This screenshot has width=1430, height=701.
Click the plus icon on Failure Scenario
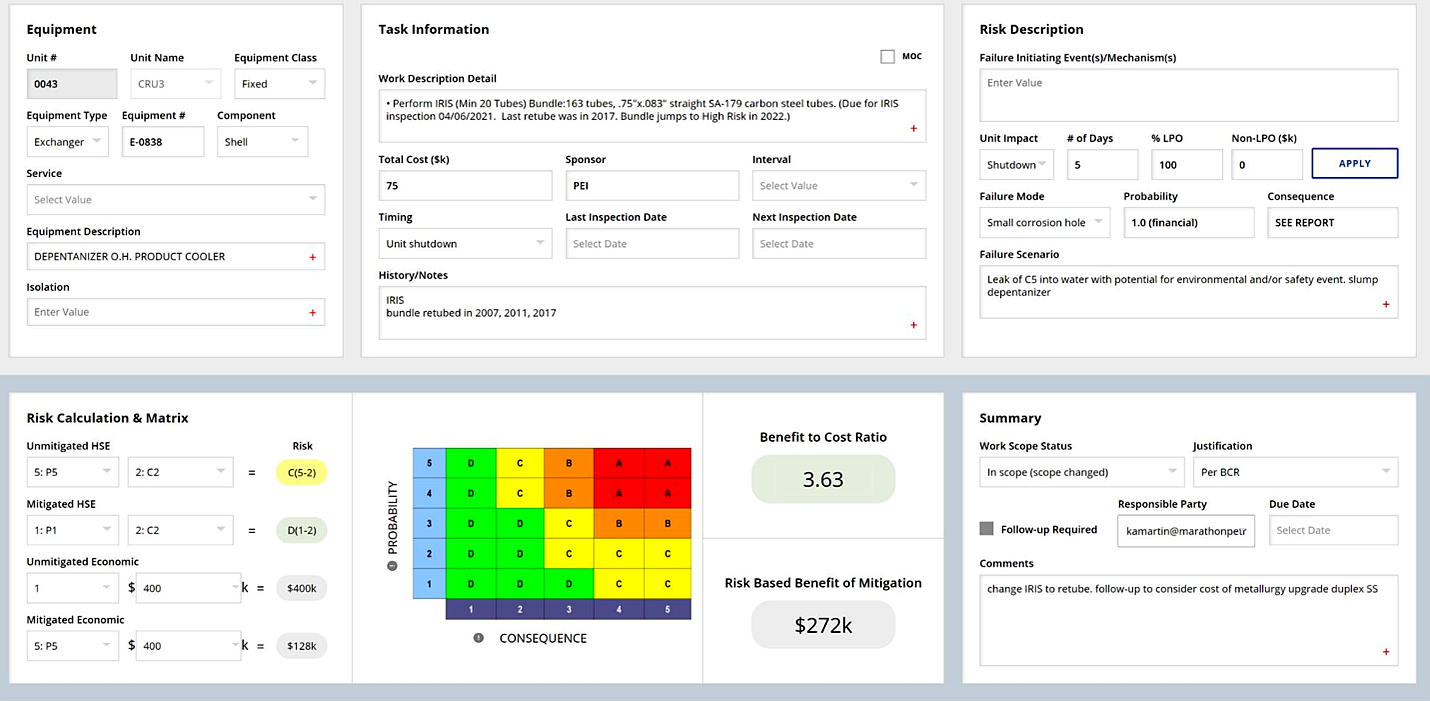click(1385, 304)
